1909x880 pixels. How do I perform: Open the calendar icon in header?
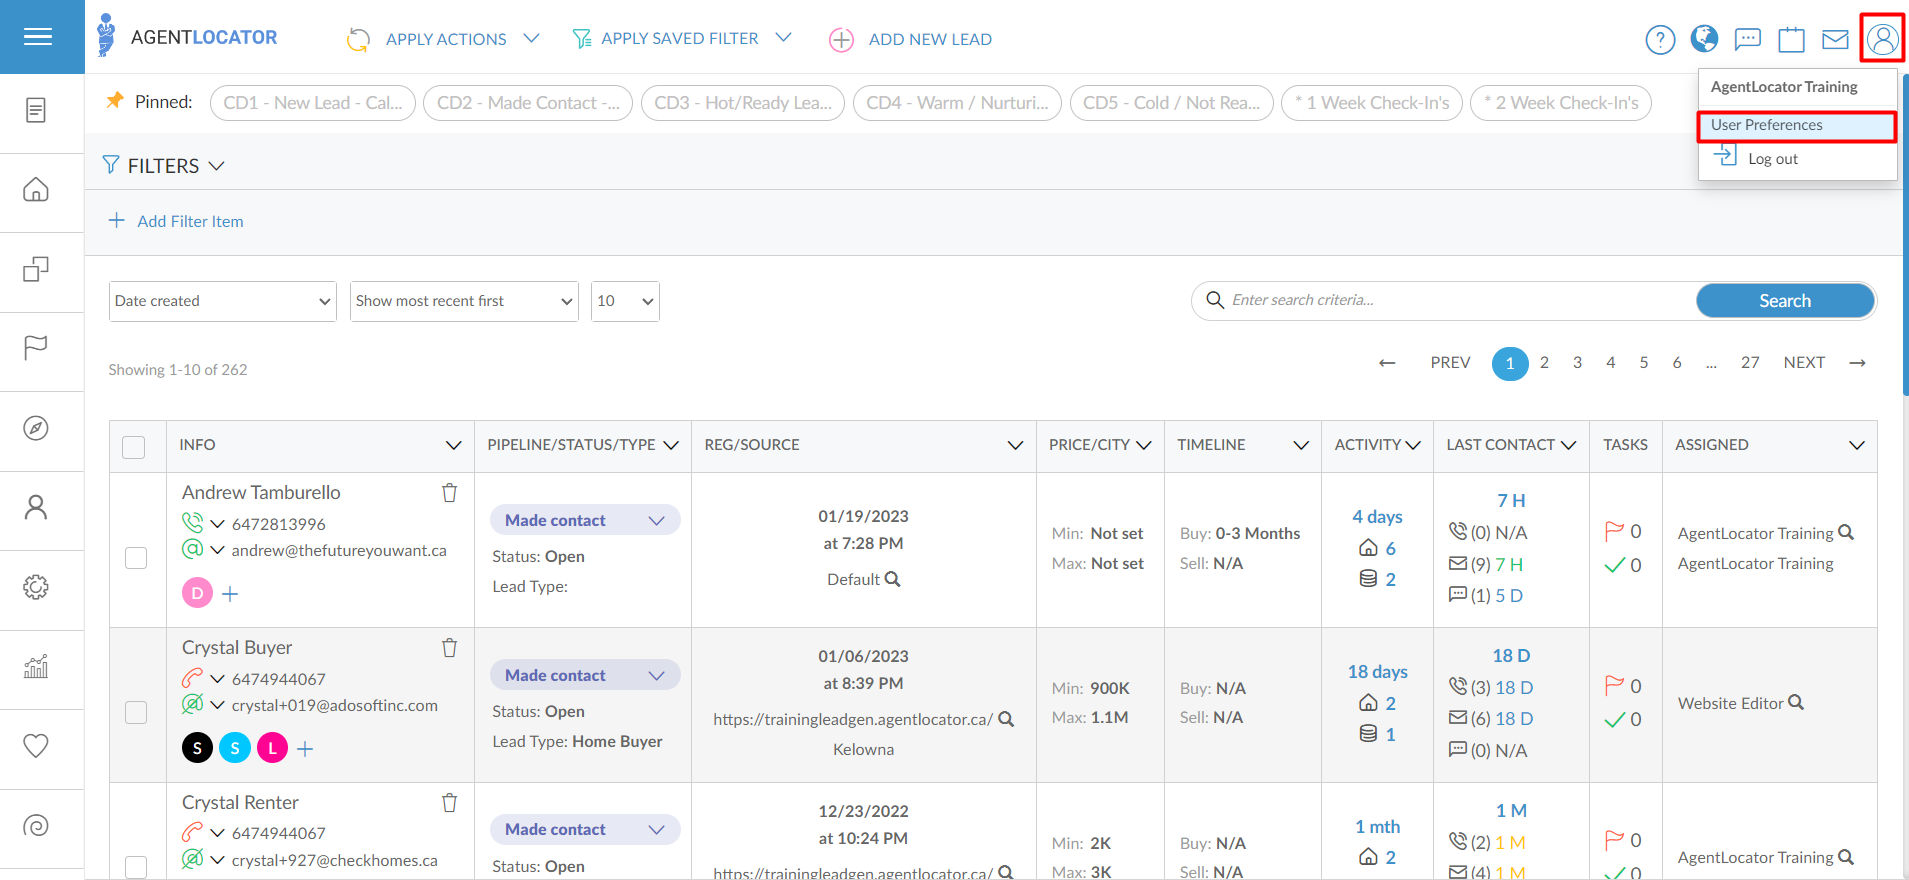click(1791, 40)
